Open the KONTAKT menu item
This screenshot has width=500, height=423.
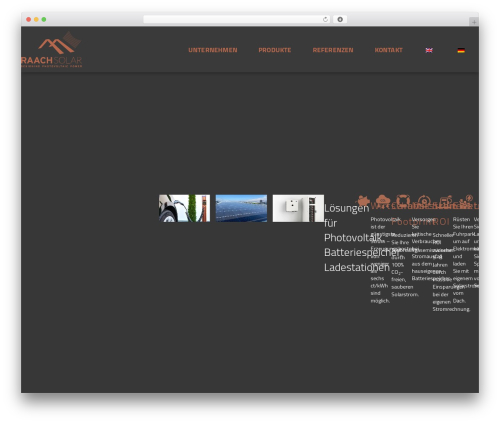pos(388,50)
